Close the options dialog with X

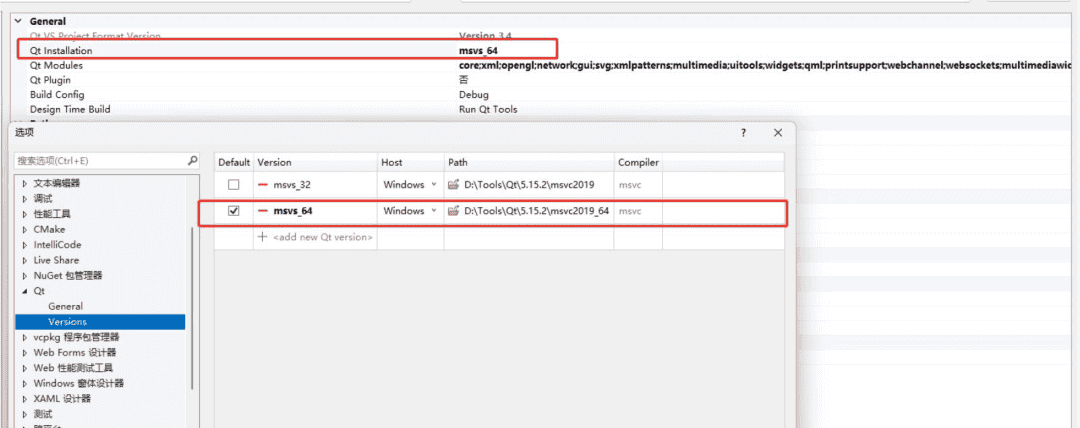pyautogui.click(x=777, y=133)
